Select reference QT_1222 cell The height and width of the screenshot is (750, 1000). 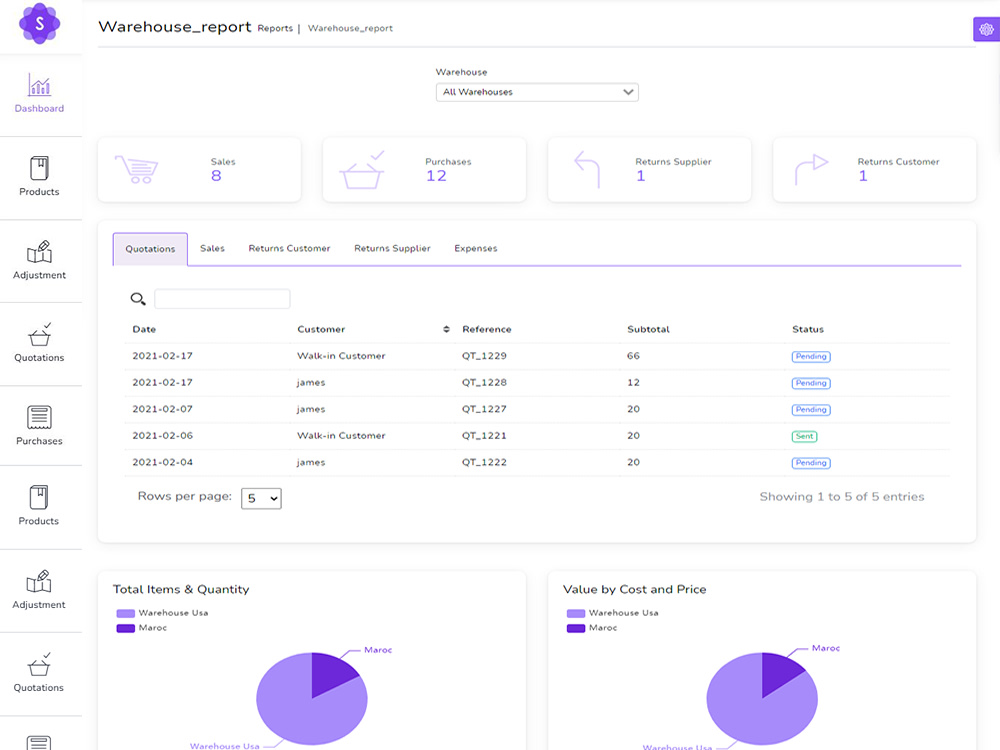(x=485, y=462)
